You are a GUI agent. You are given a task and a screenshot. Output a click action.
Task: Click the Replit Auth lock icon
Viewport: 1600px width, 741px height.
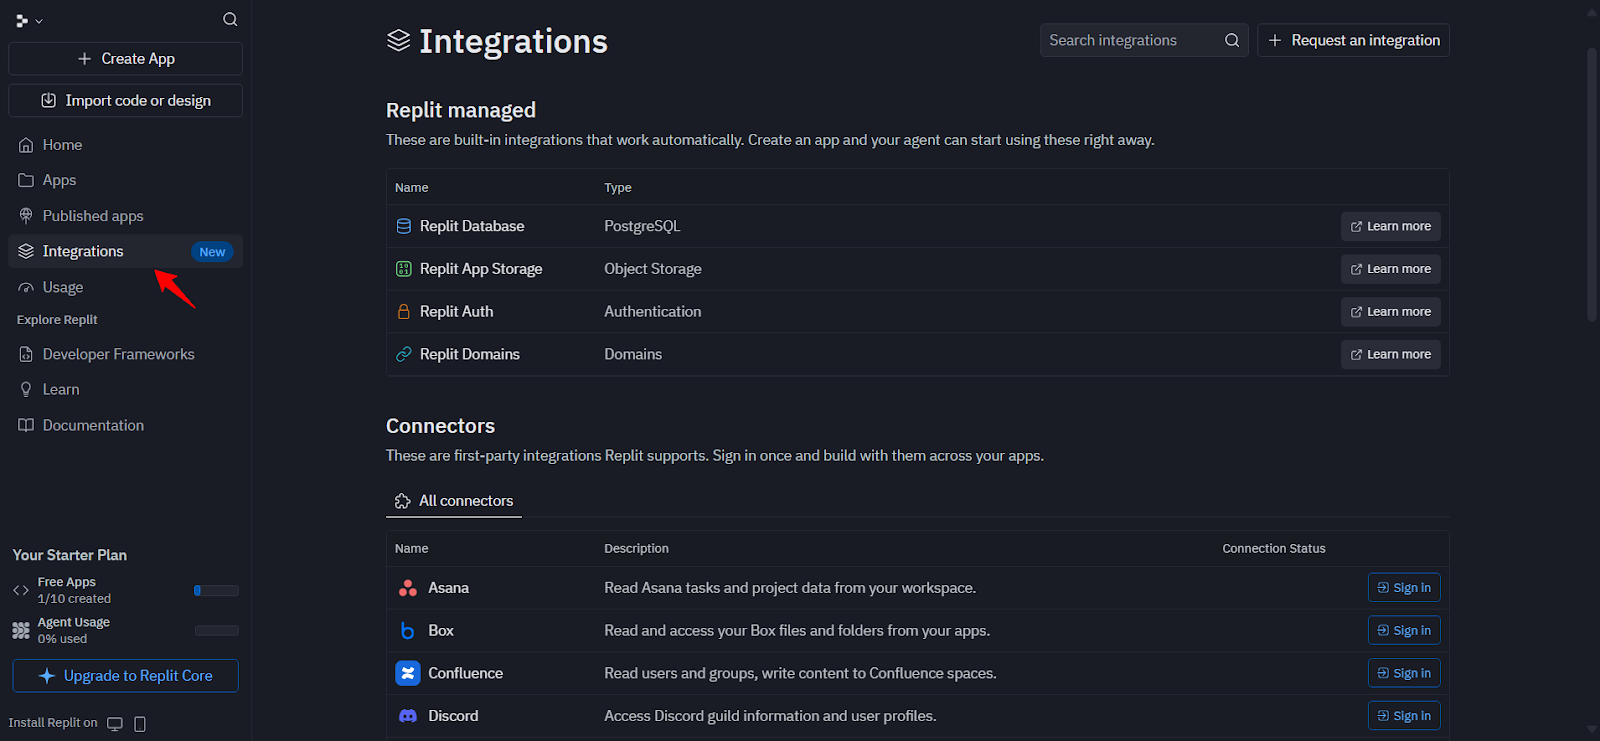(x=404, y=312)
